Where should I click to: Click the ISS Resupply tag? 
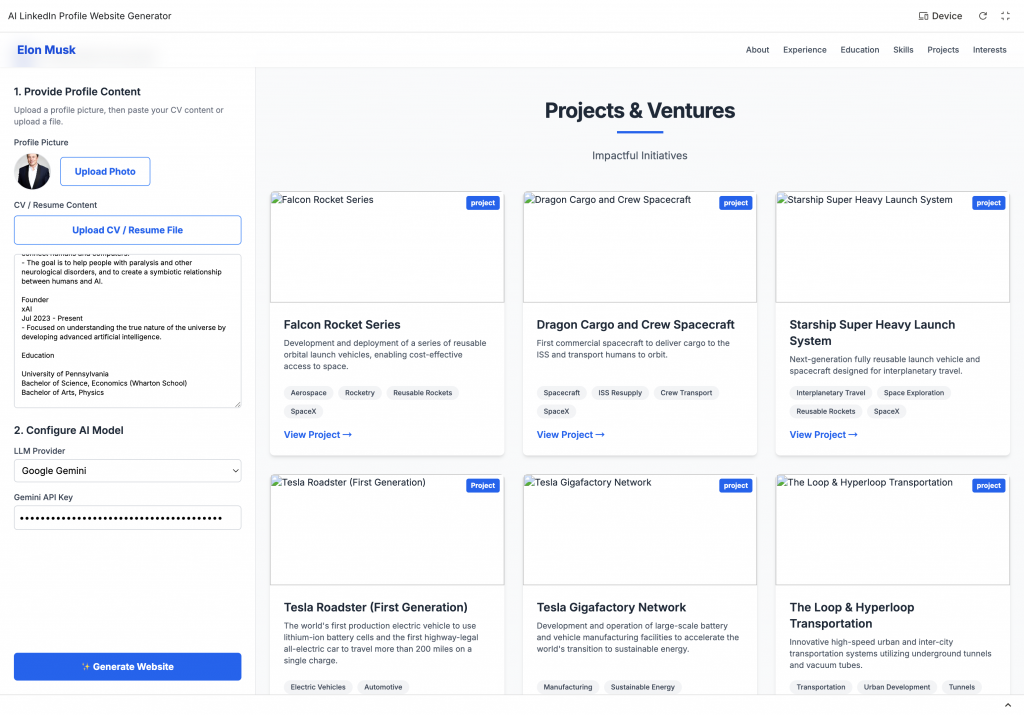click(x=620, y=393)
